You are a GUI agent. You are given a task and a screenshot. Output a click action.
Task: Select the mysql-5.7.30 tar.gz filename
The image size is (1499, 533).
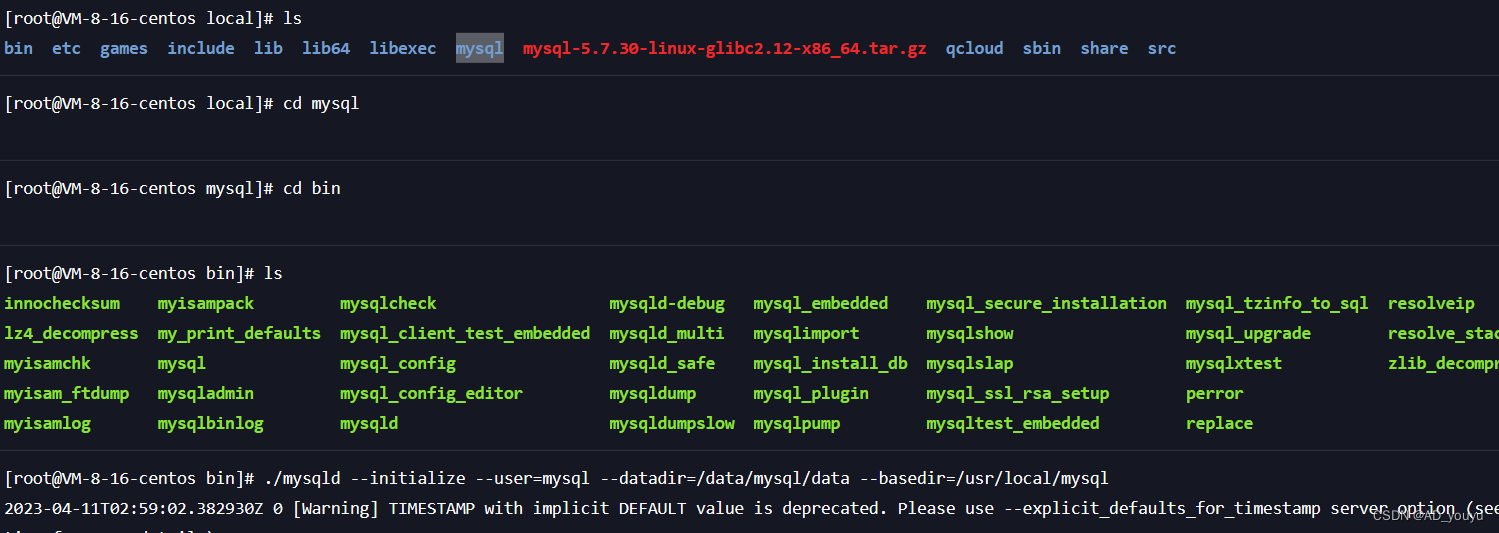(x=725, y=48)
